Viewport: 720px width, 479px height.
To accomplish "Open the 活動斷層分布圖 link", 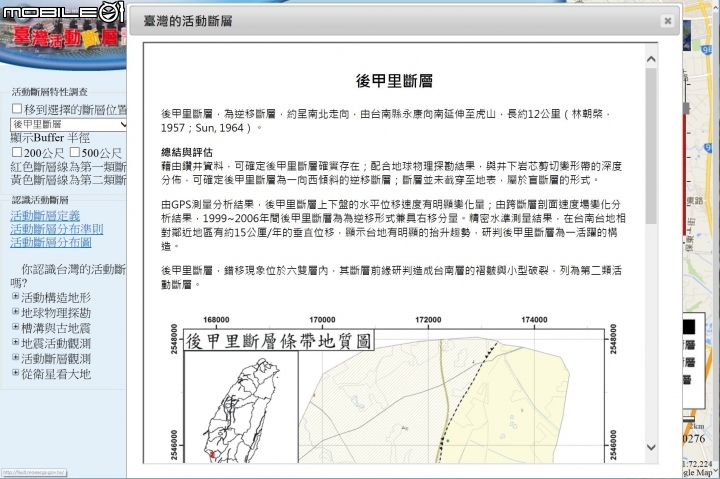I will 51,242.
